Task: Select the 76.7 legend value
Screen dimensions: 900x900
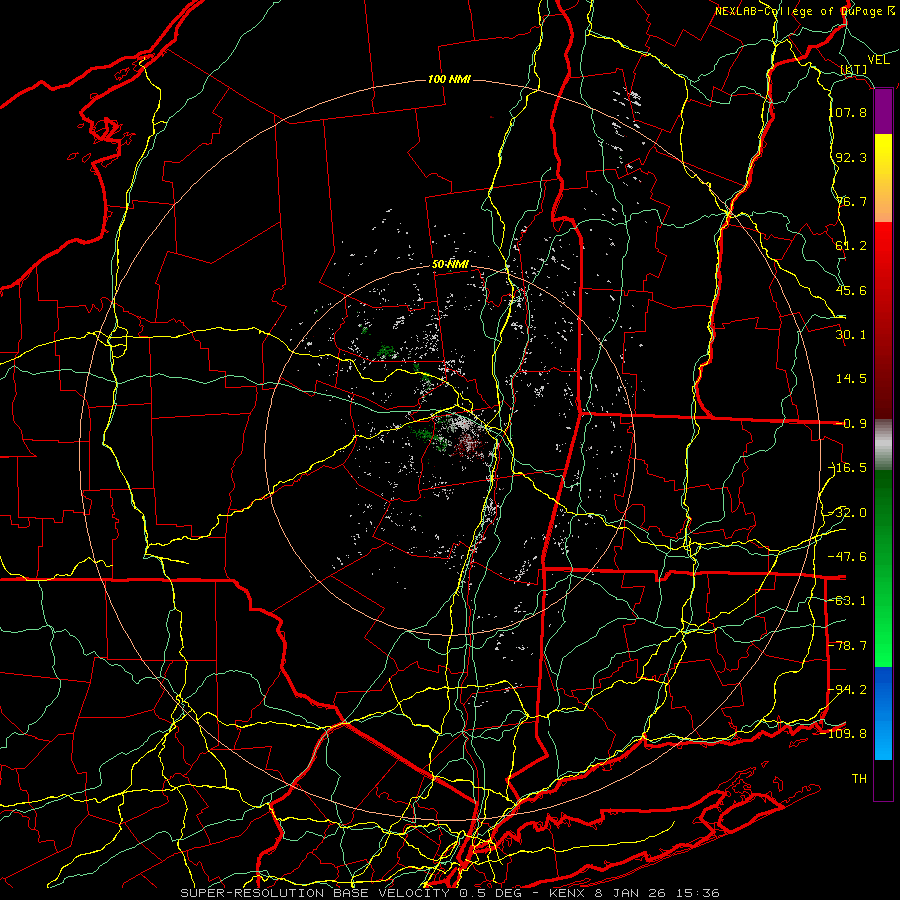Action: tap(851, 201)
